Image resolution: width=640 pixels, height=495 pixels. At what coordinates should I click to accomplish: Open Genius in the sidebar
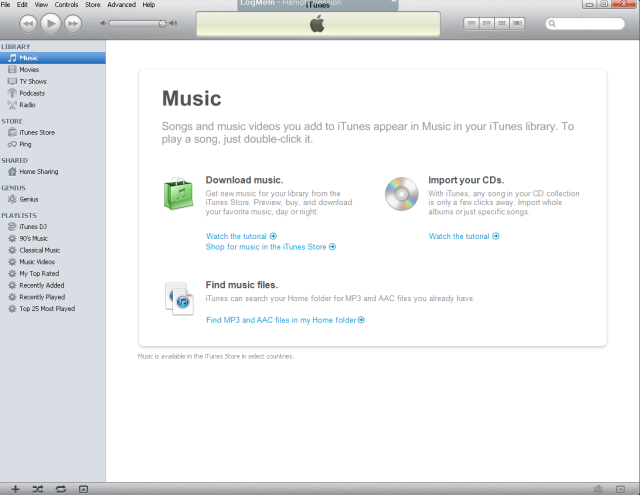coord(53,200)
